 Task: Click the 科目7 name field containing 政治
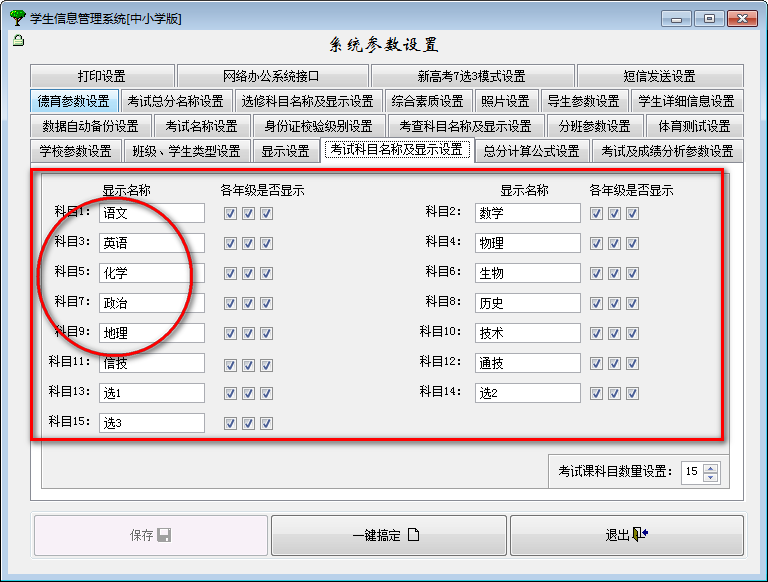152,303
